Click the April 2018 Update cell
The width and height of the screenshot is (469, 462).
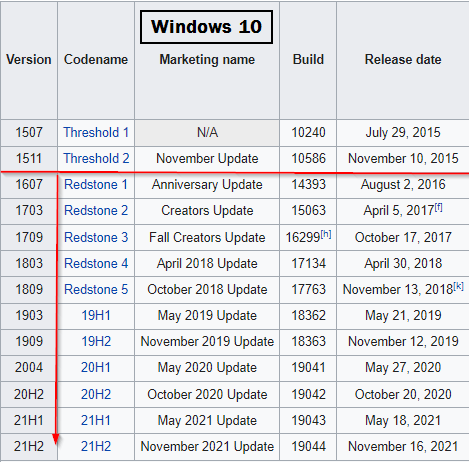(x=207, y=263)
